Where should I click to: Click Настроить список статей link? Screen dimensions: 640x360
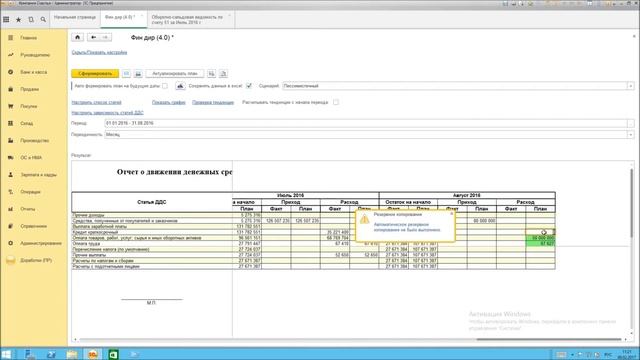click(x=96, y=102)
